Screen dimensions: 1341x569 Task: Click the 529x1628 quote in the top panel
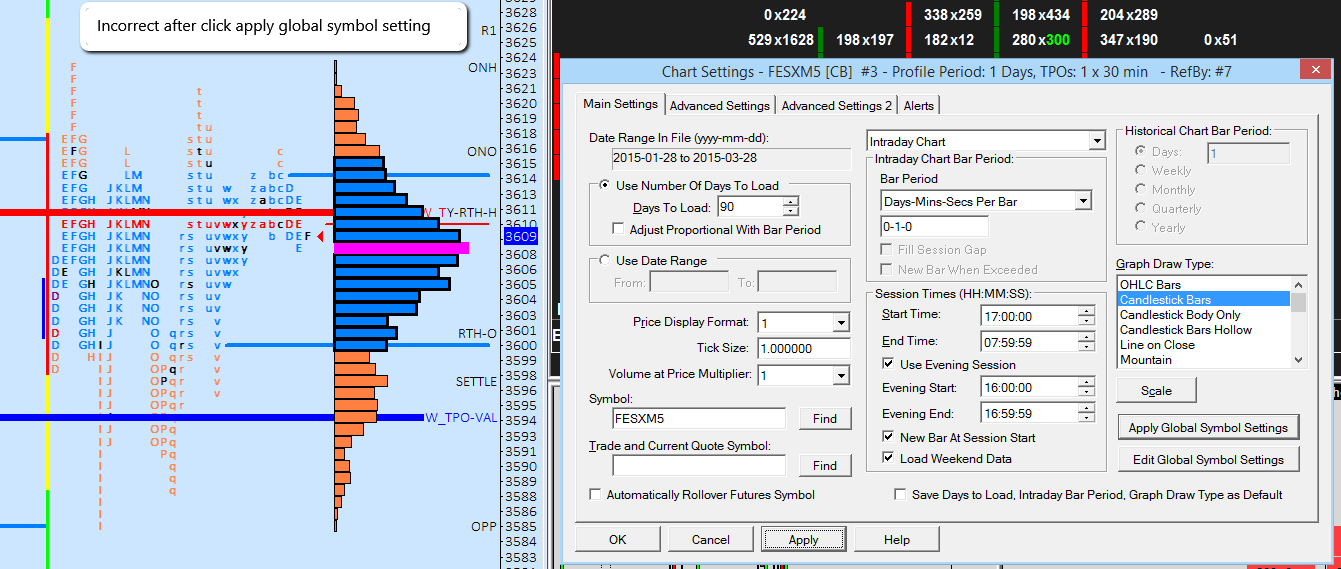pos(781,40)
